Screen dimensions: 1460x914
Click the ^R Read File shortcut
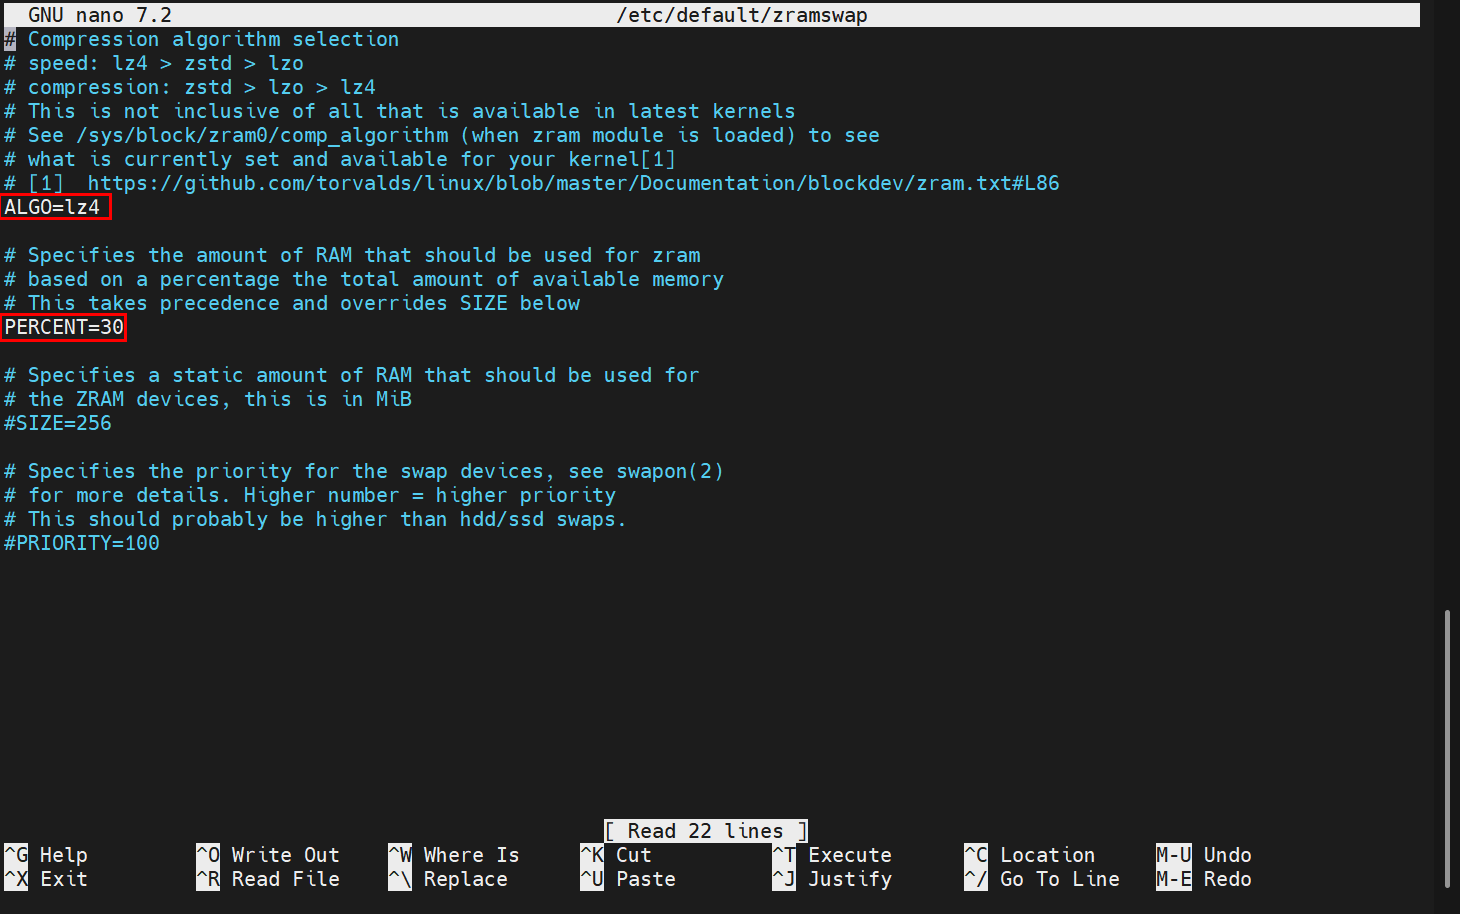pos(268,879)
